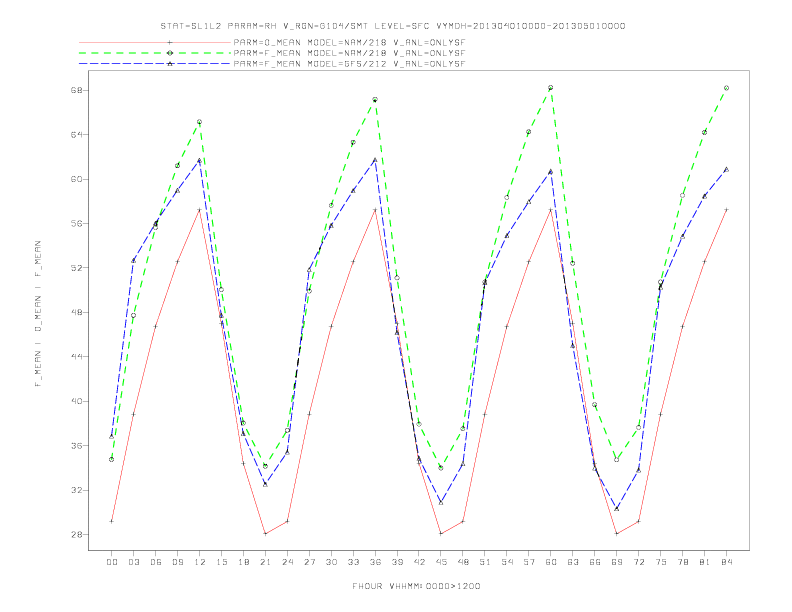Click y-axis tick label 56

click(x=79, y=223)
